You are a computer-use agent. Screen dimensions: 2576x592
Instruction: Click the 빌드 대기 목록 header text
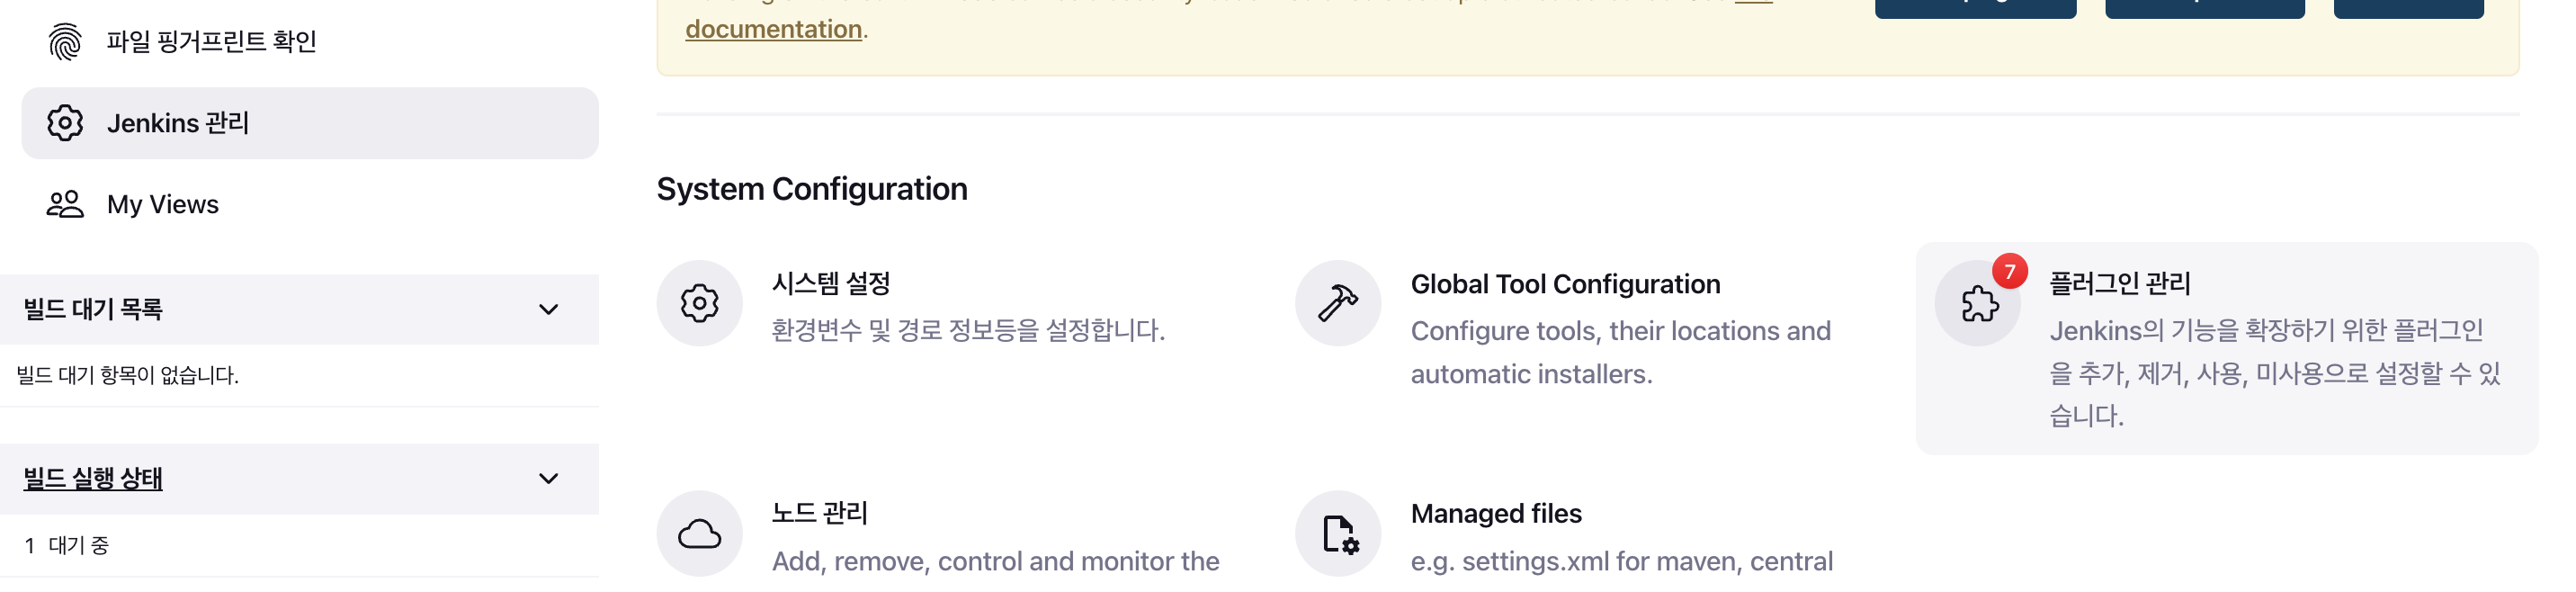click(x=93, y=309)
